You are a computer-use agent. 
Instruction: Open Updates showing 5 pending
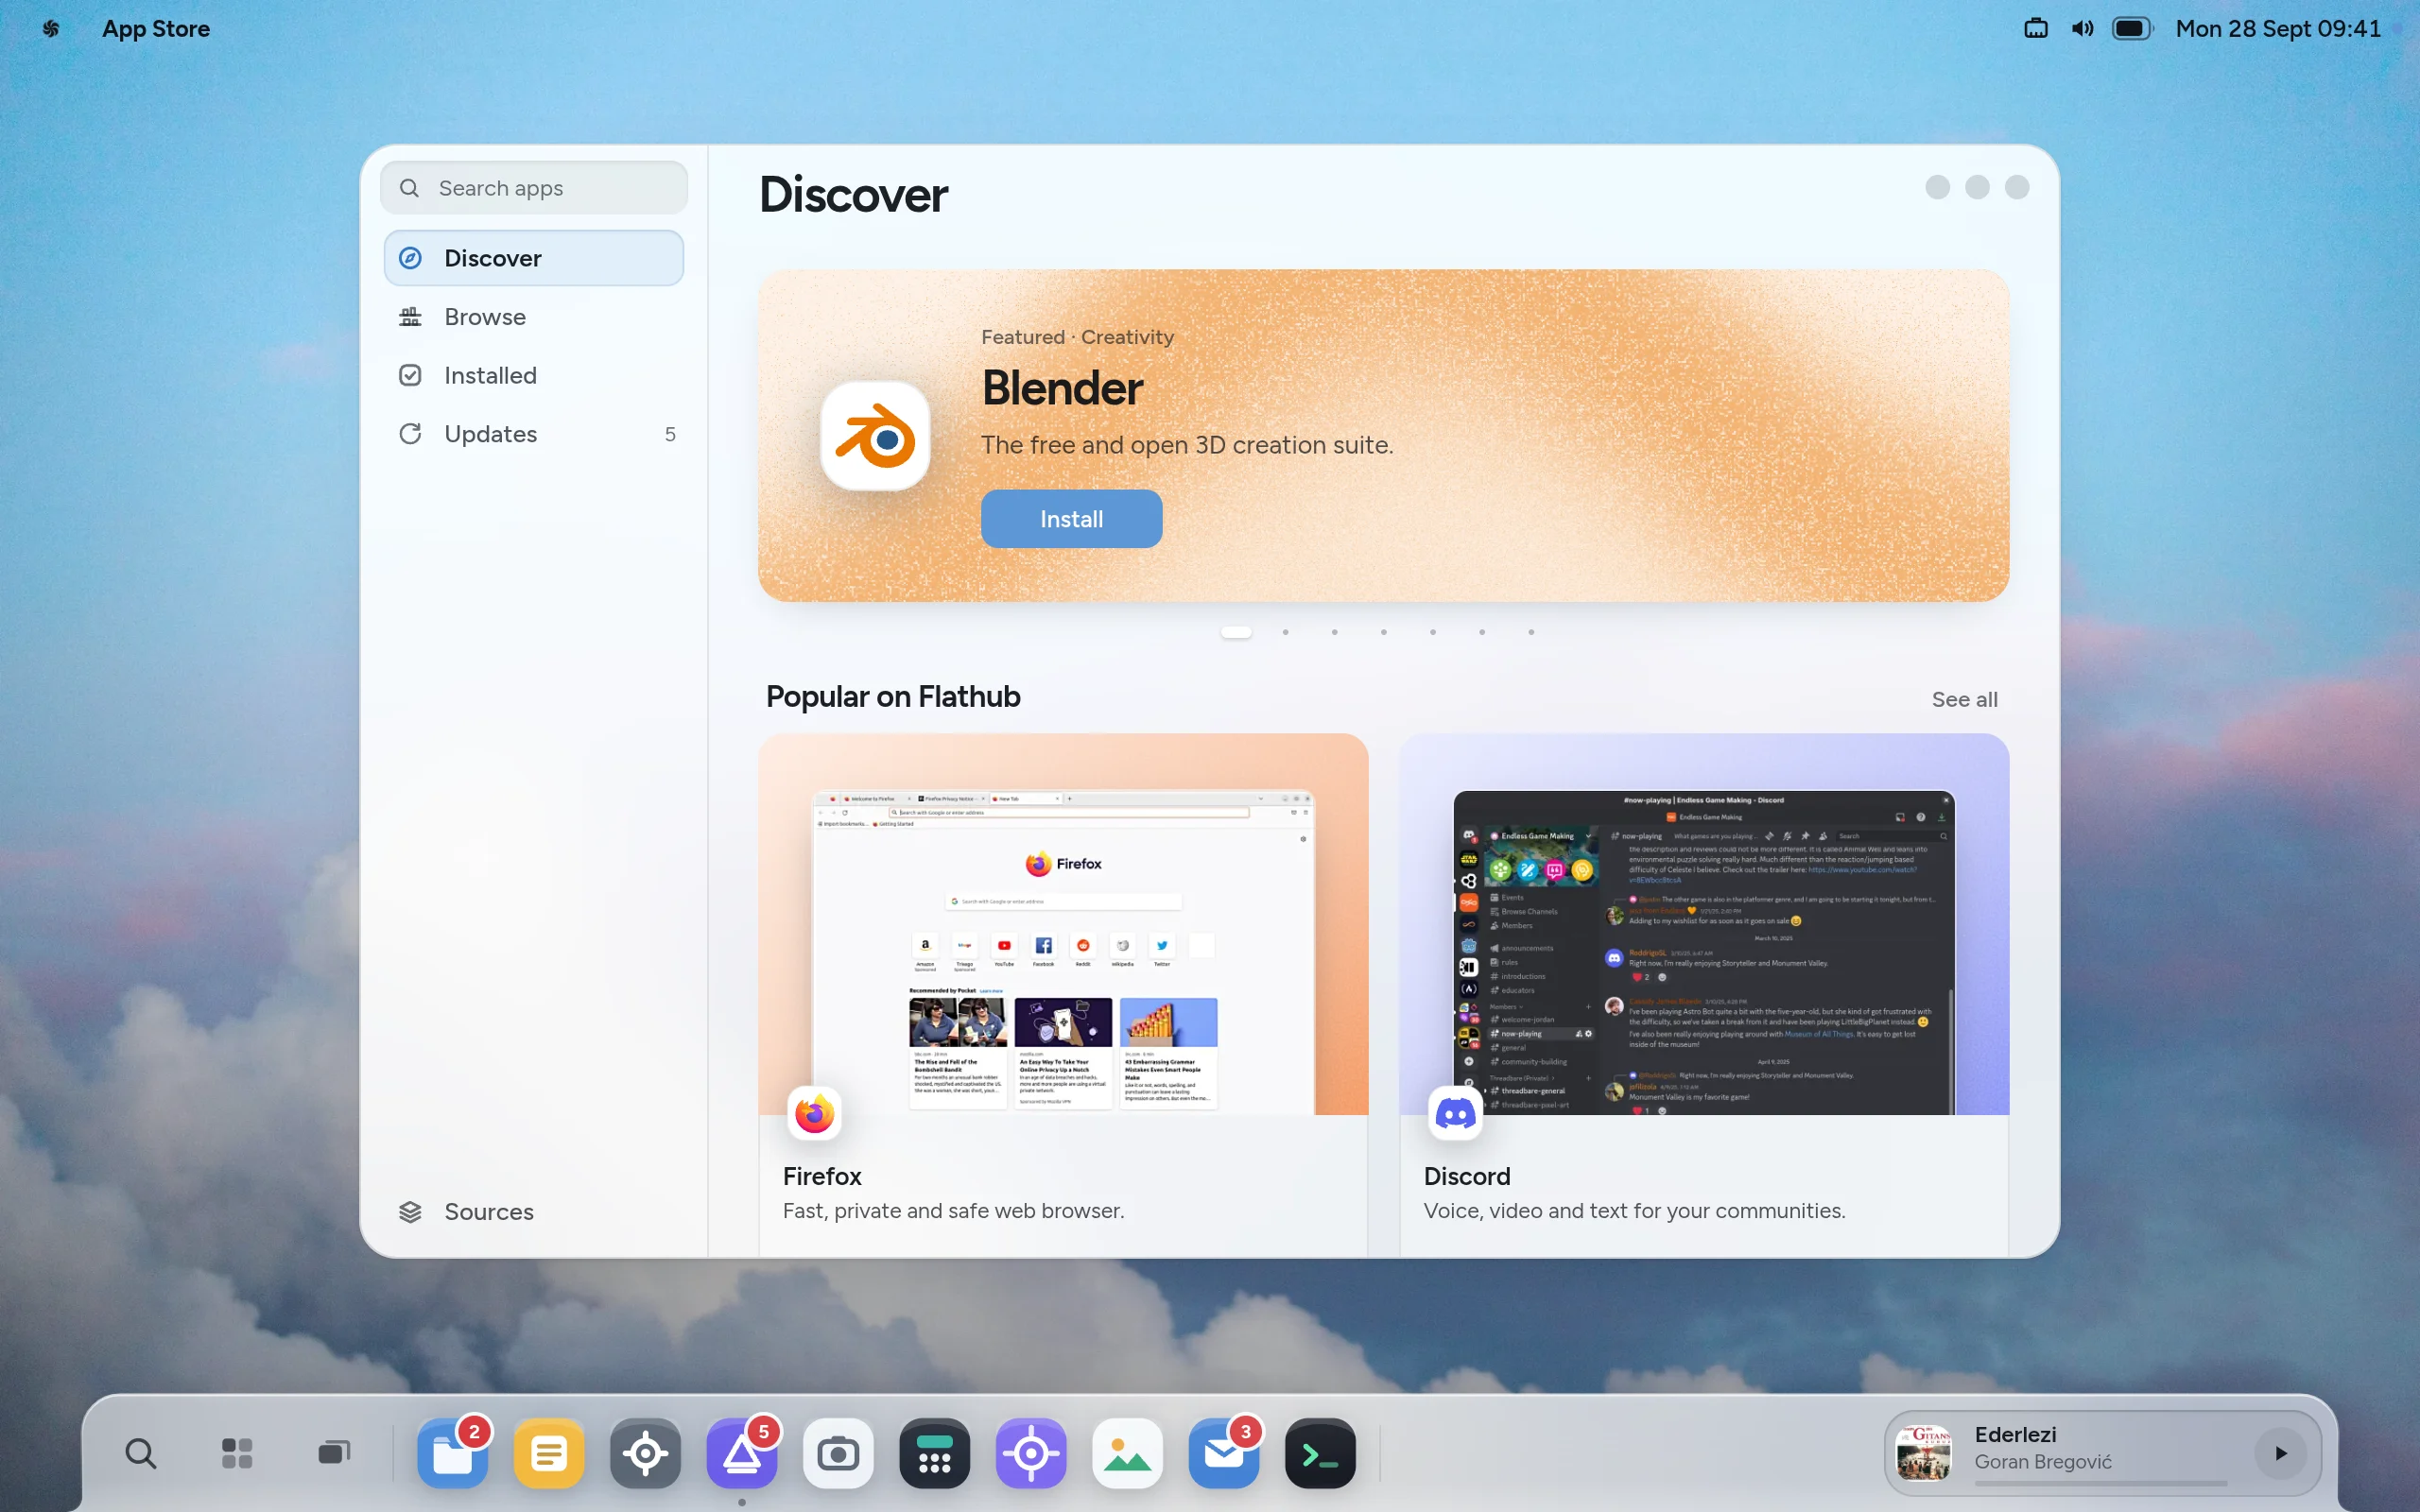[x=533, y=434]
